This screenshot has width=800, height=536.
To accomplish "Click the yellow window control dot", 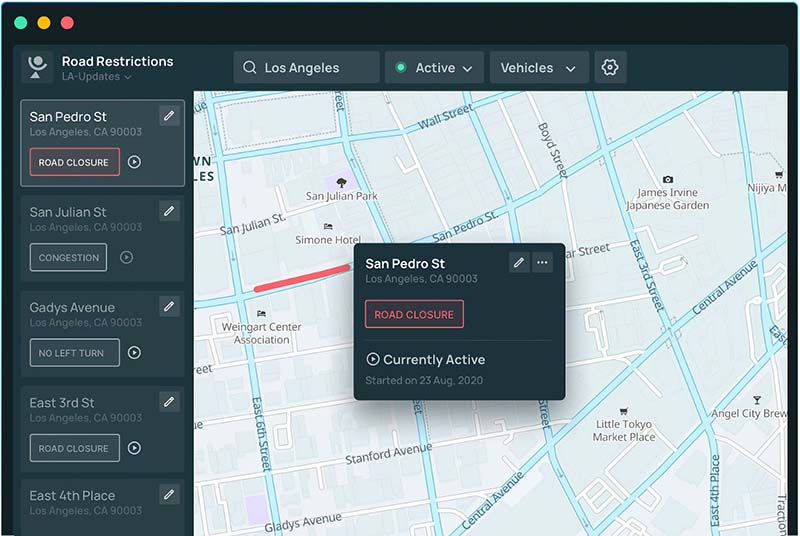I will (44, 22).
